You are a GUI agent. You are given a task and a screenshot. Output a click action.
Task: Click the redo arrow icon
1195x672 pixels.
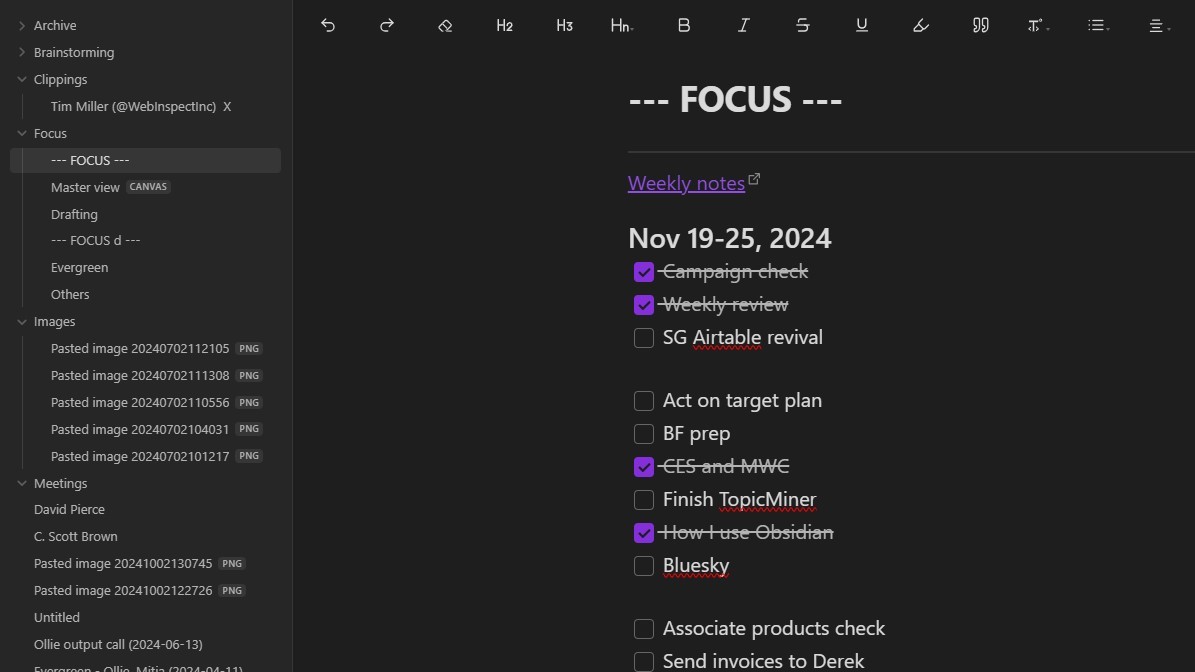click(387, 26)
